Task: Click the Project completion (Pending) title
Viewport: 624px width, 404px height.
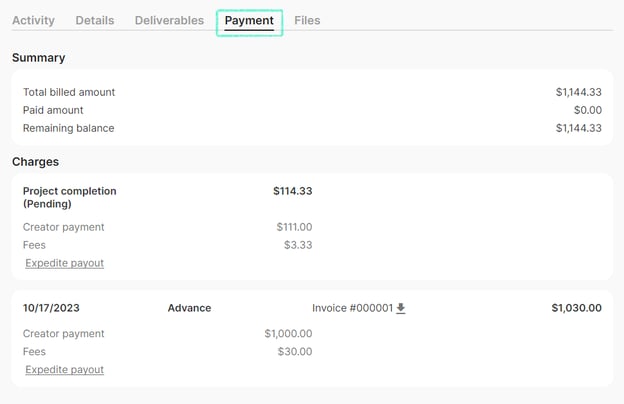Action: pos(69,197)
